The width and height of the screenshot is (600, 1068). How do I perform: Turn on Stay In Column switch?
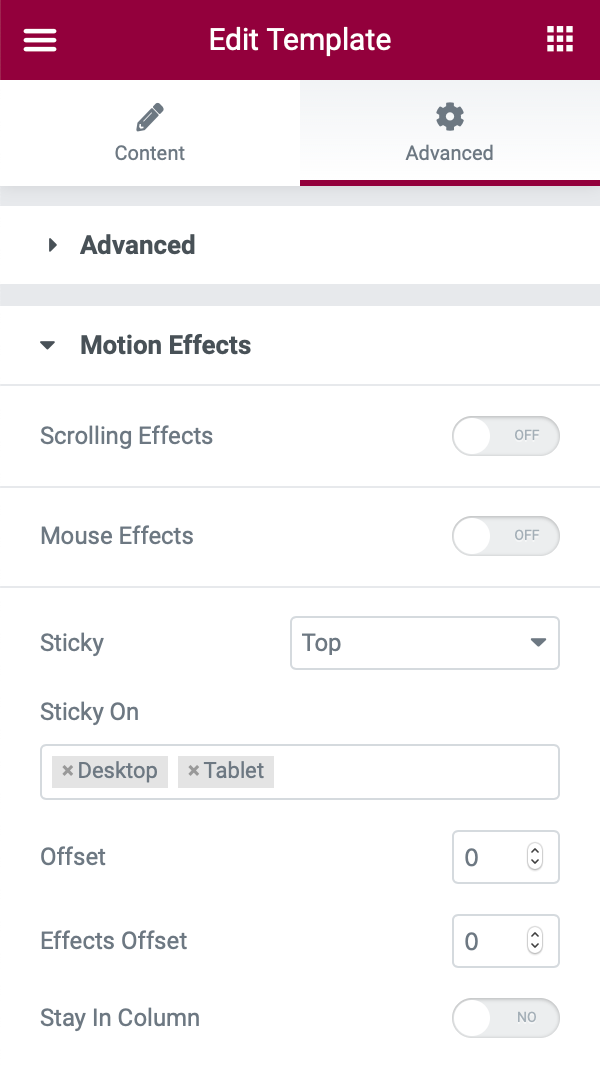505,1018
